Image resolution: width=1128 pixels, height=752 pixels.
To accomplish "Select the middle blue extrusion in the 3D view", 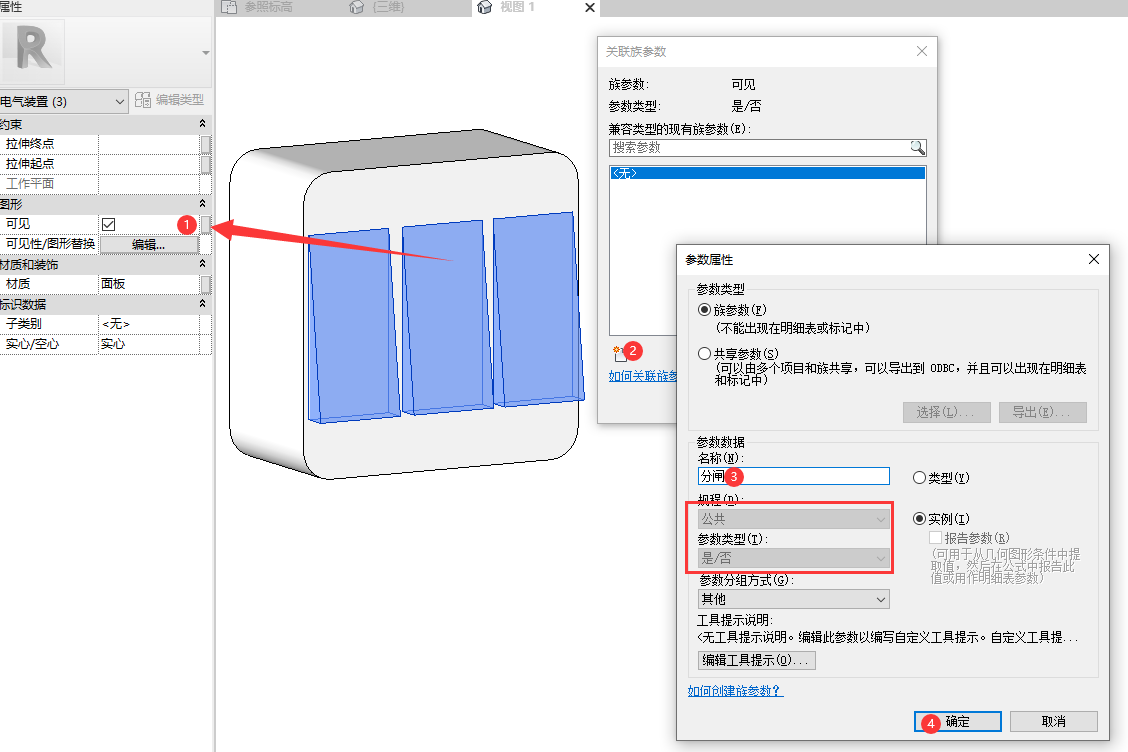I will point(447,317).
